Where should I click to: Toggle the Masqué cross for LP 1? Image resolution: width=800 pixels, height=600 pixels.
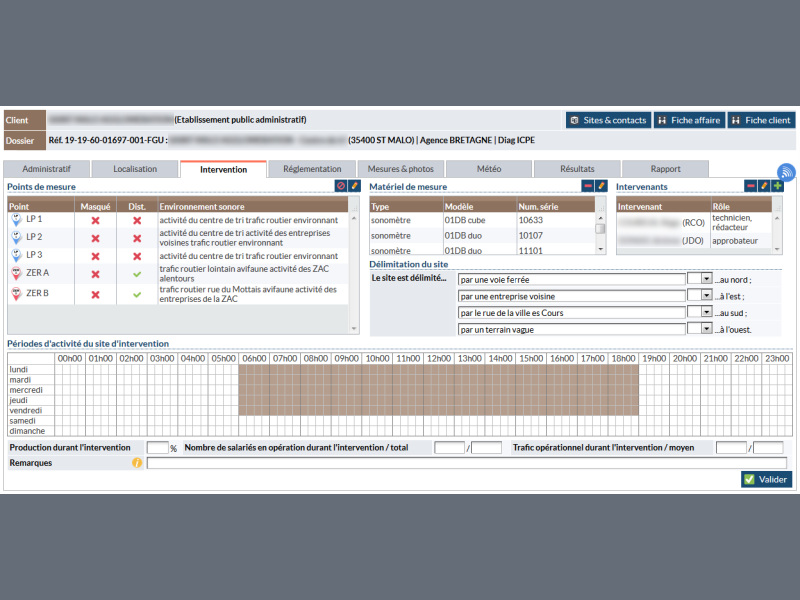pyautogui.click(x=95, y=220)
